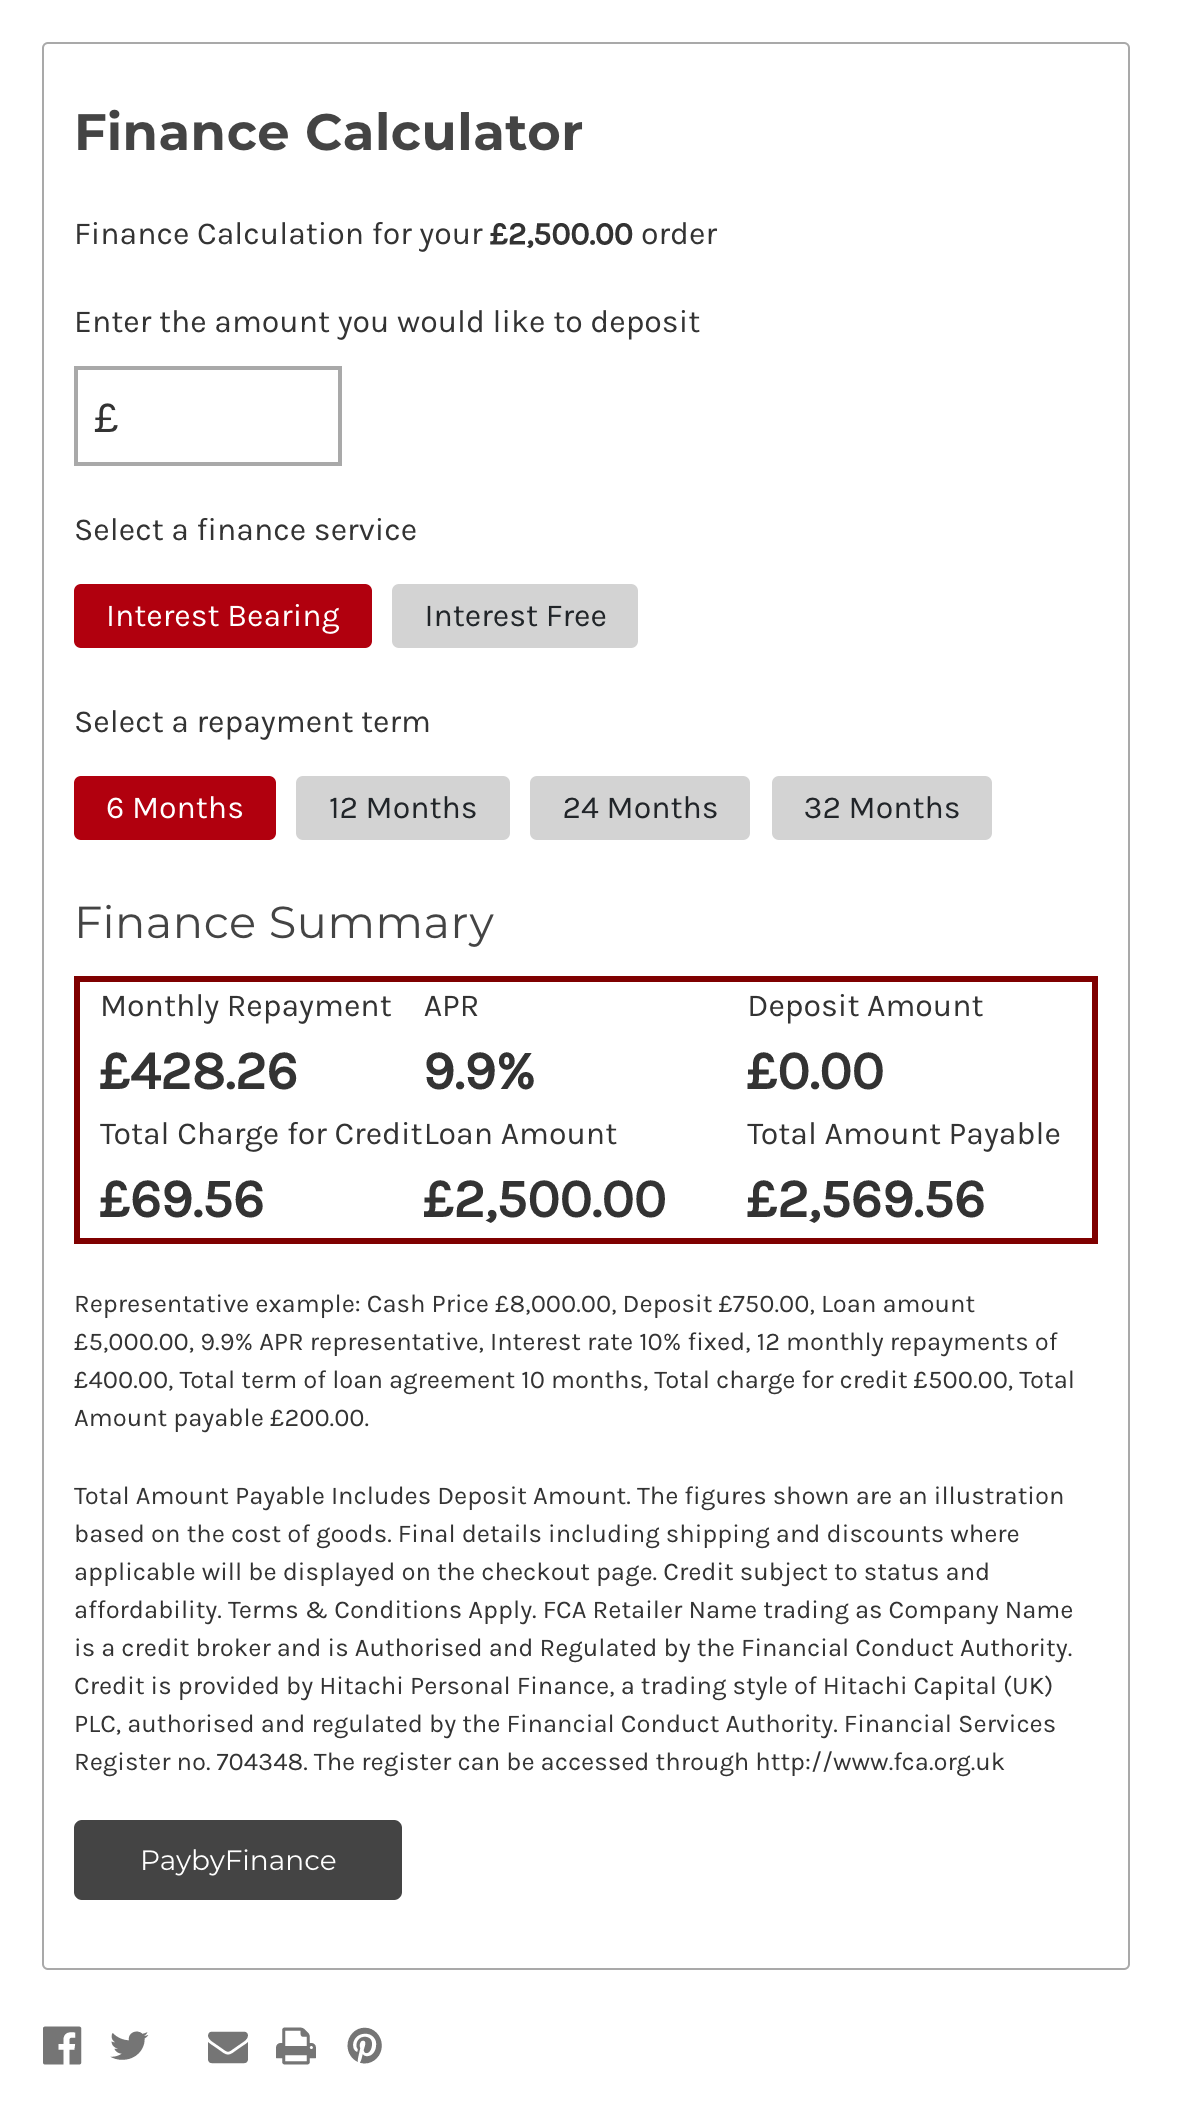Click the £428.26 monthly repayment value

click(x=199, y=1071)
